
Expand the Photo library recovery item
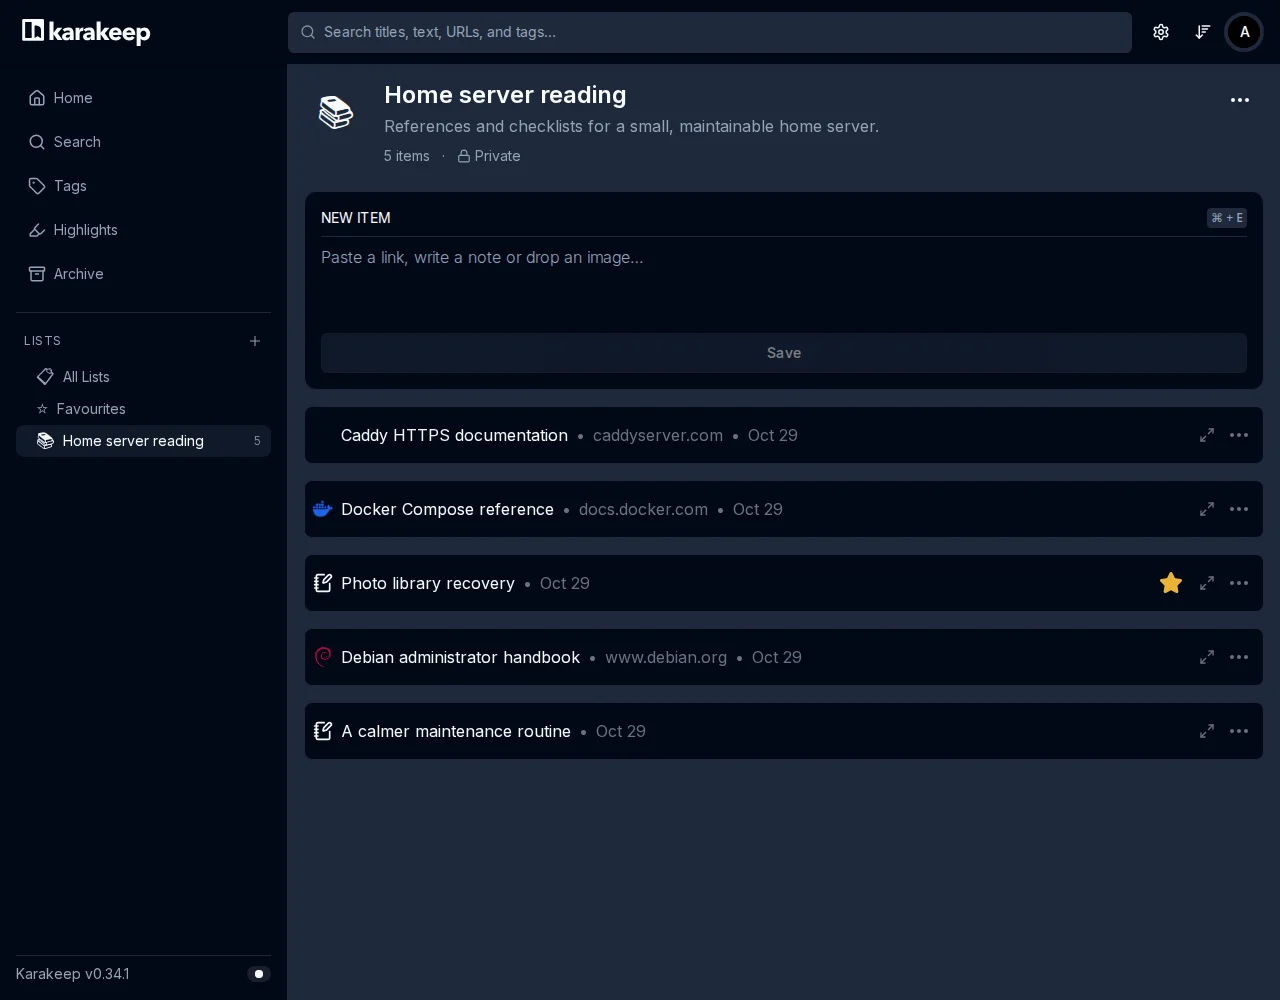click(1207, 583)
